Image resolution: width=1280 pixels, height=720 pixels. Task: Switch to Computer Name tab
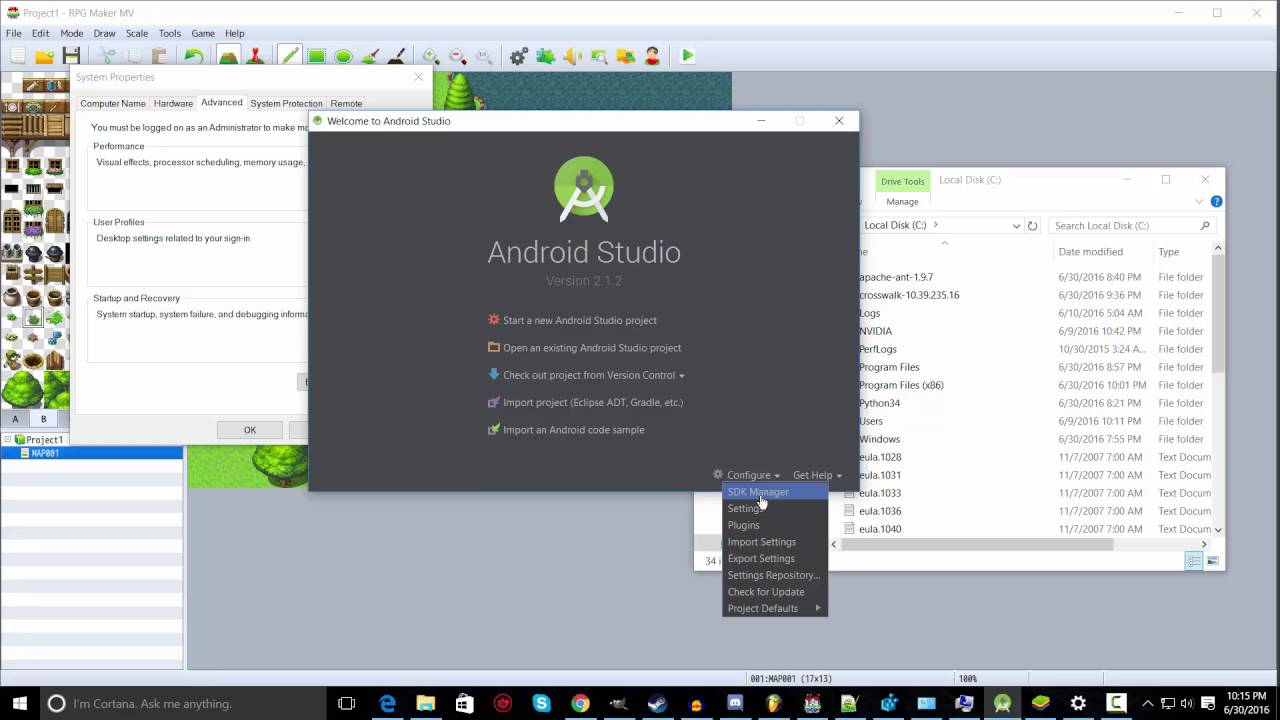pyautogui.click(x=113, y=103)
